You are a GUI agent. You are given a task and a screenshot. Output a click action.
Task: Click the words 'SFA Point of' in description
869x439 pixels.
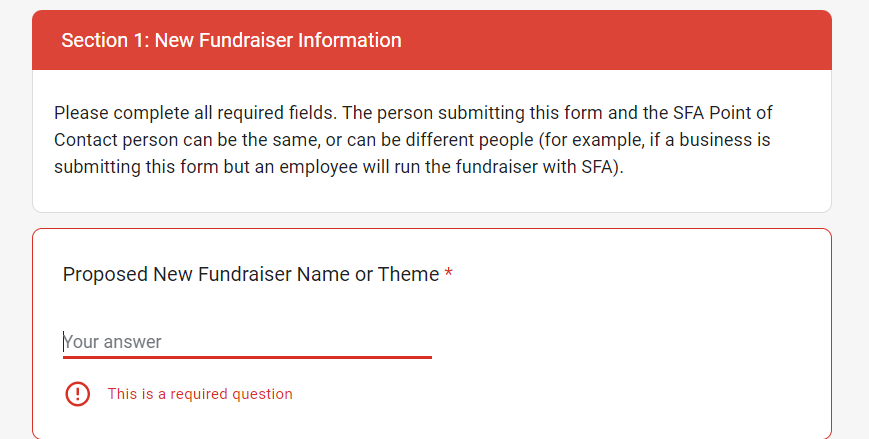click(723, 113)
